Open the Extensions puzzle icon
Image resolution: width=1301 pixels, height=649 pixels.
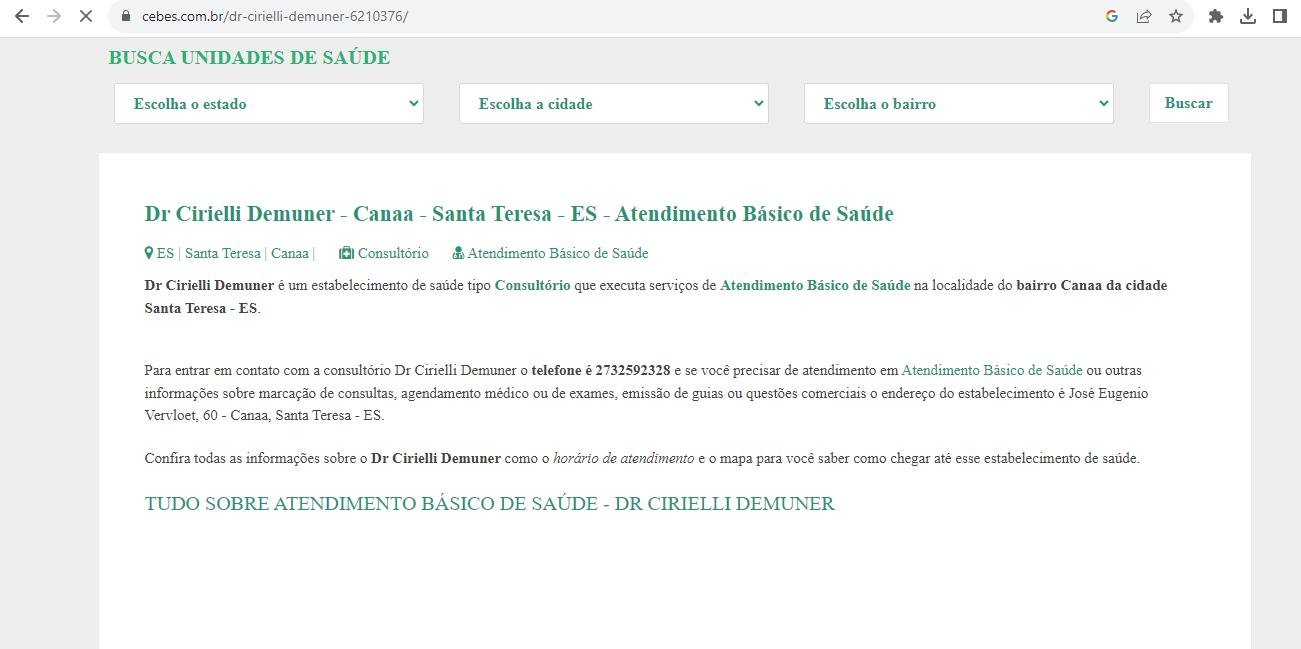pyautogui.click(x=1216, y=16)
